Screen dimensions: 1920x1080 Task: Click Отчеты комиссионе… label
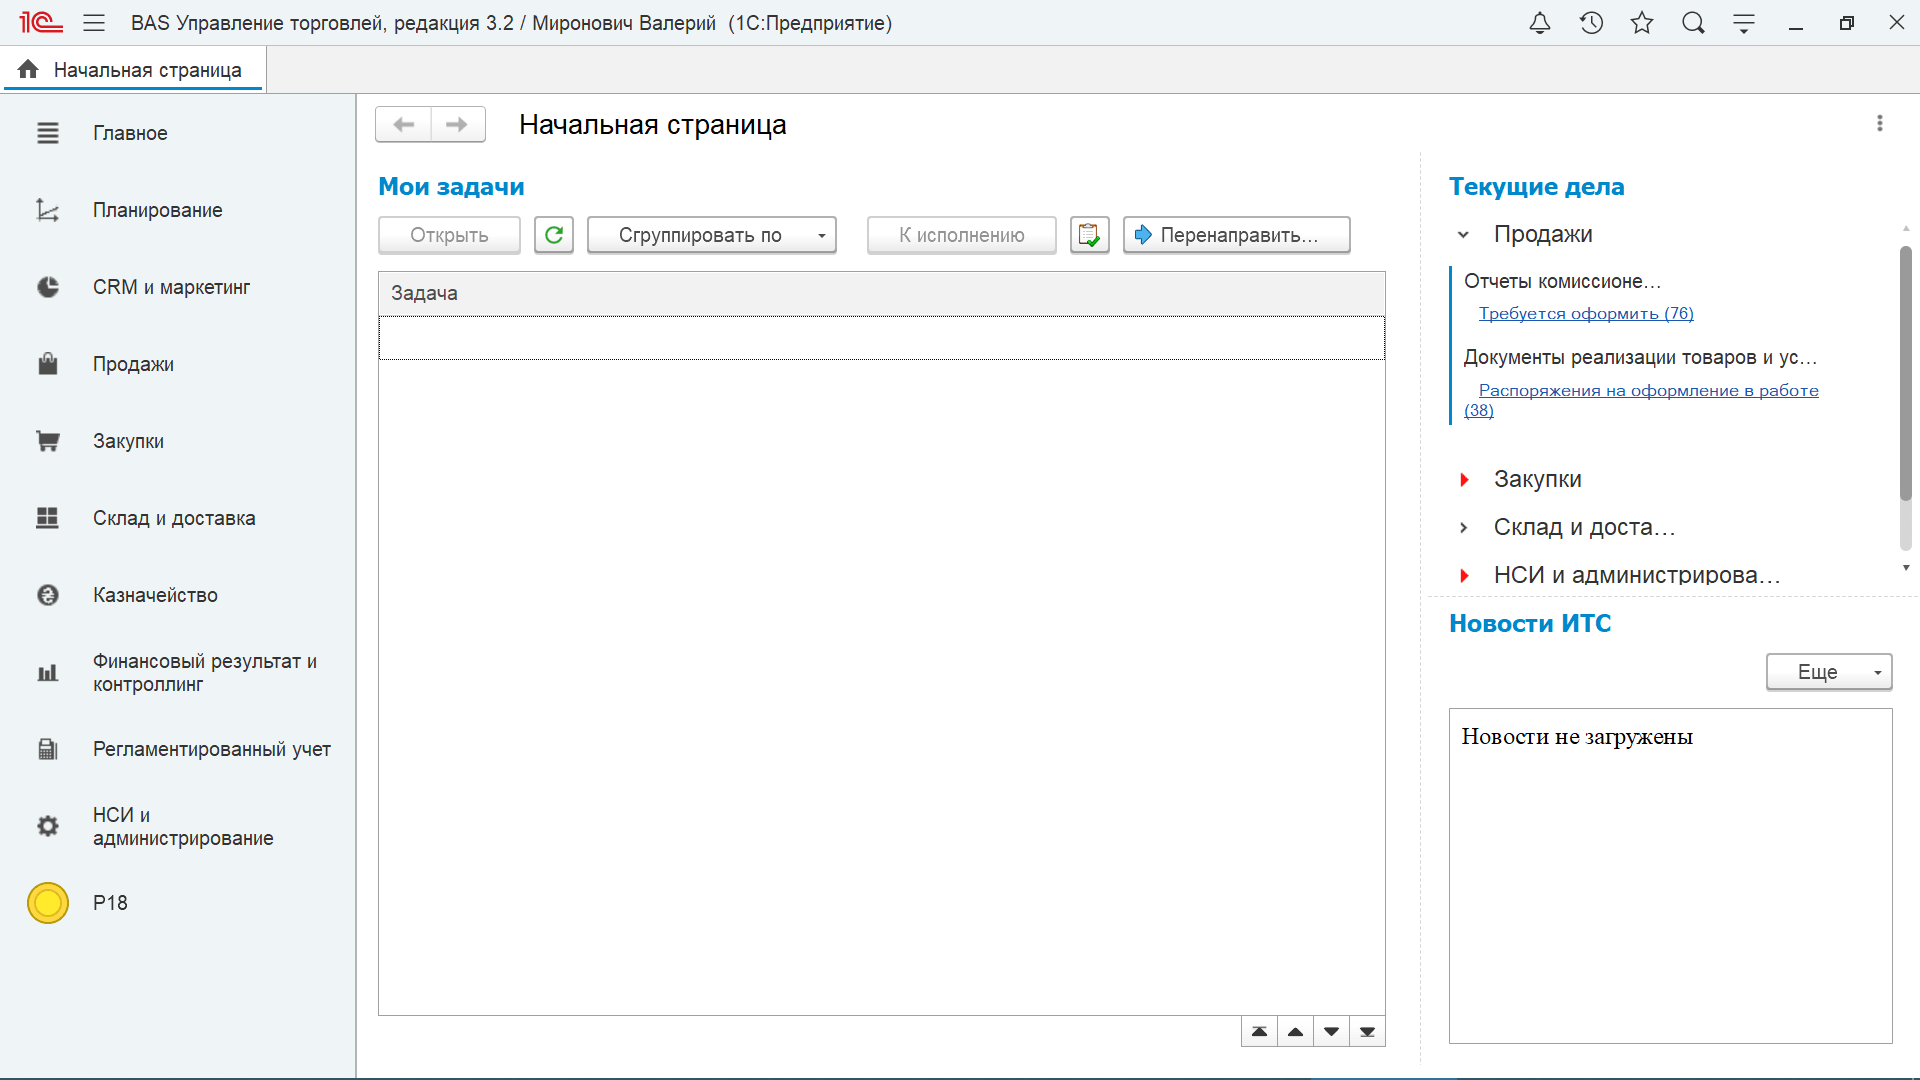pos(1562,281)
